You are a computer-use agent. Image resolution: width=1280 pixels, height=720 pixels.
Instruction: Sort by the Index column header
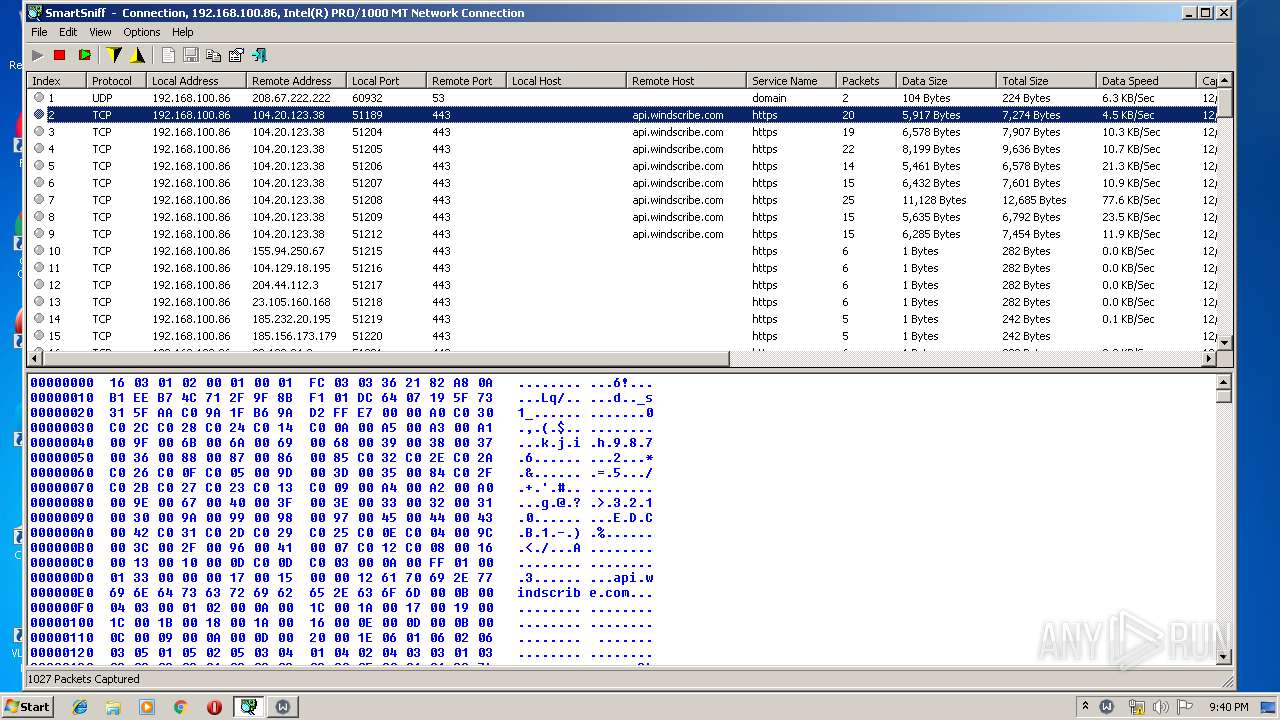(57, 81)
